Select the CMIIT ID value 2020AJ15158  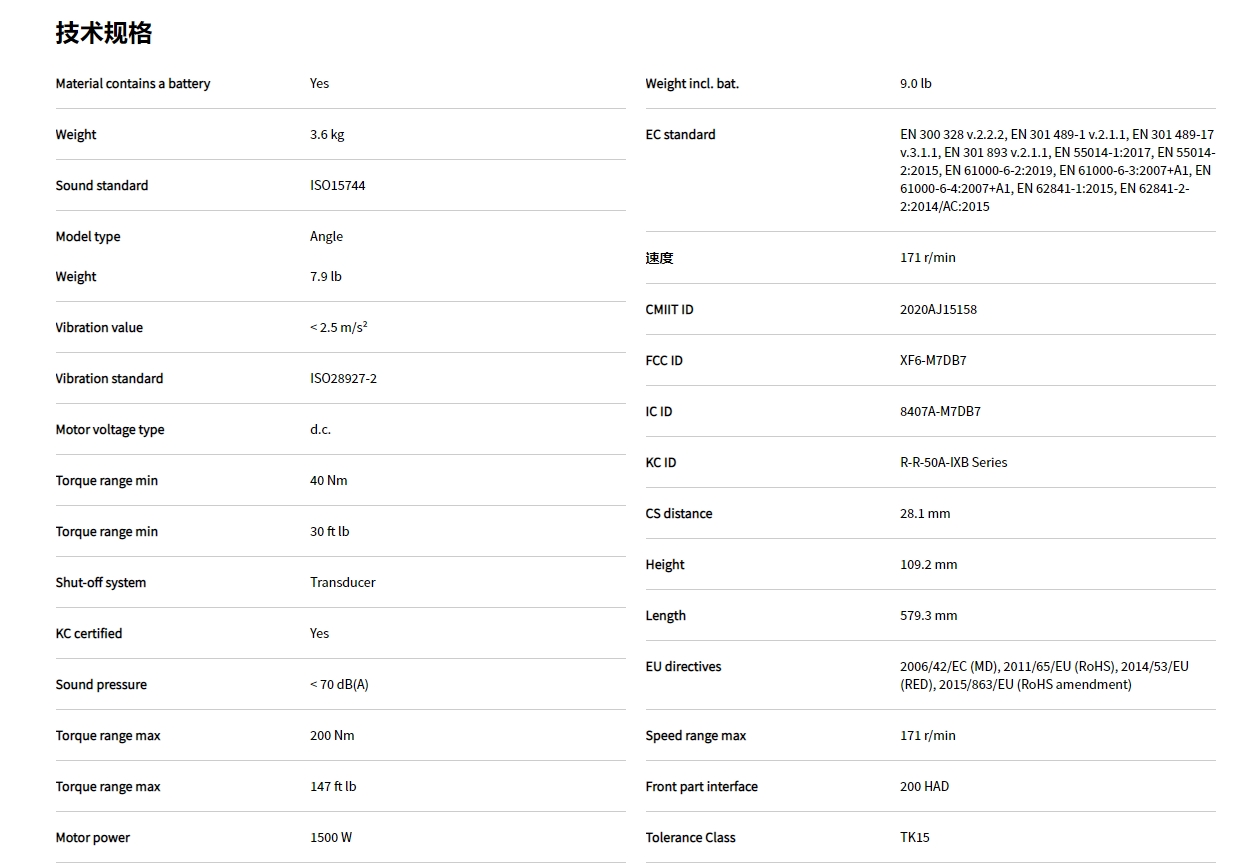(938, 309)
